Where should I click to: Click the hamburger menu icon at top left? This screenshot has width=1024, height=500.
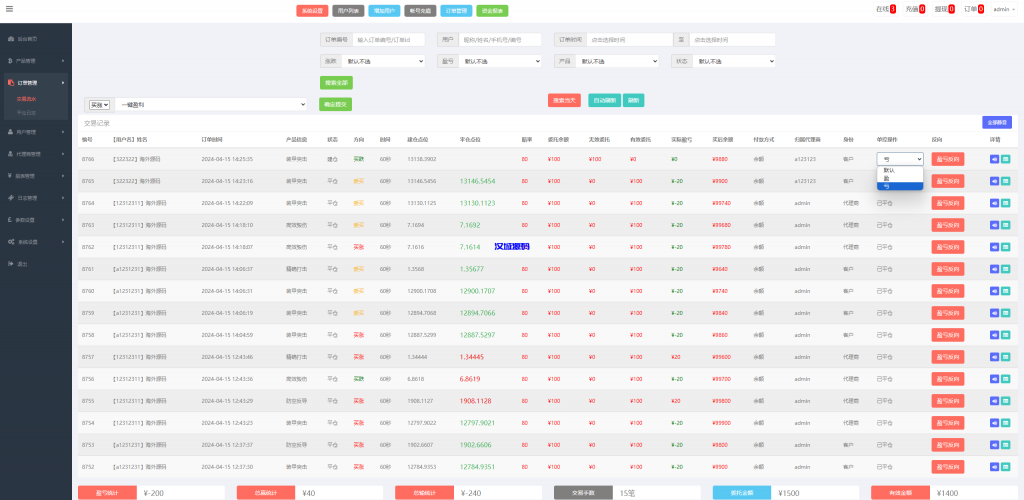[x=7, y=9]
